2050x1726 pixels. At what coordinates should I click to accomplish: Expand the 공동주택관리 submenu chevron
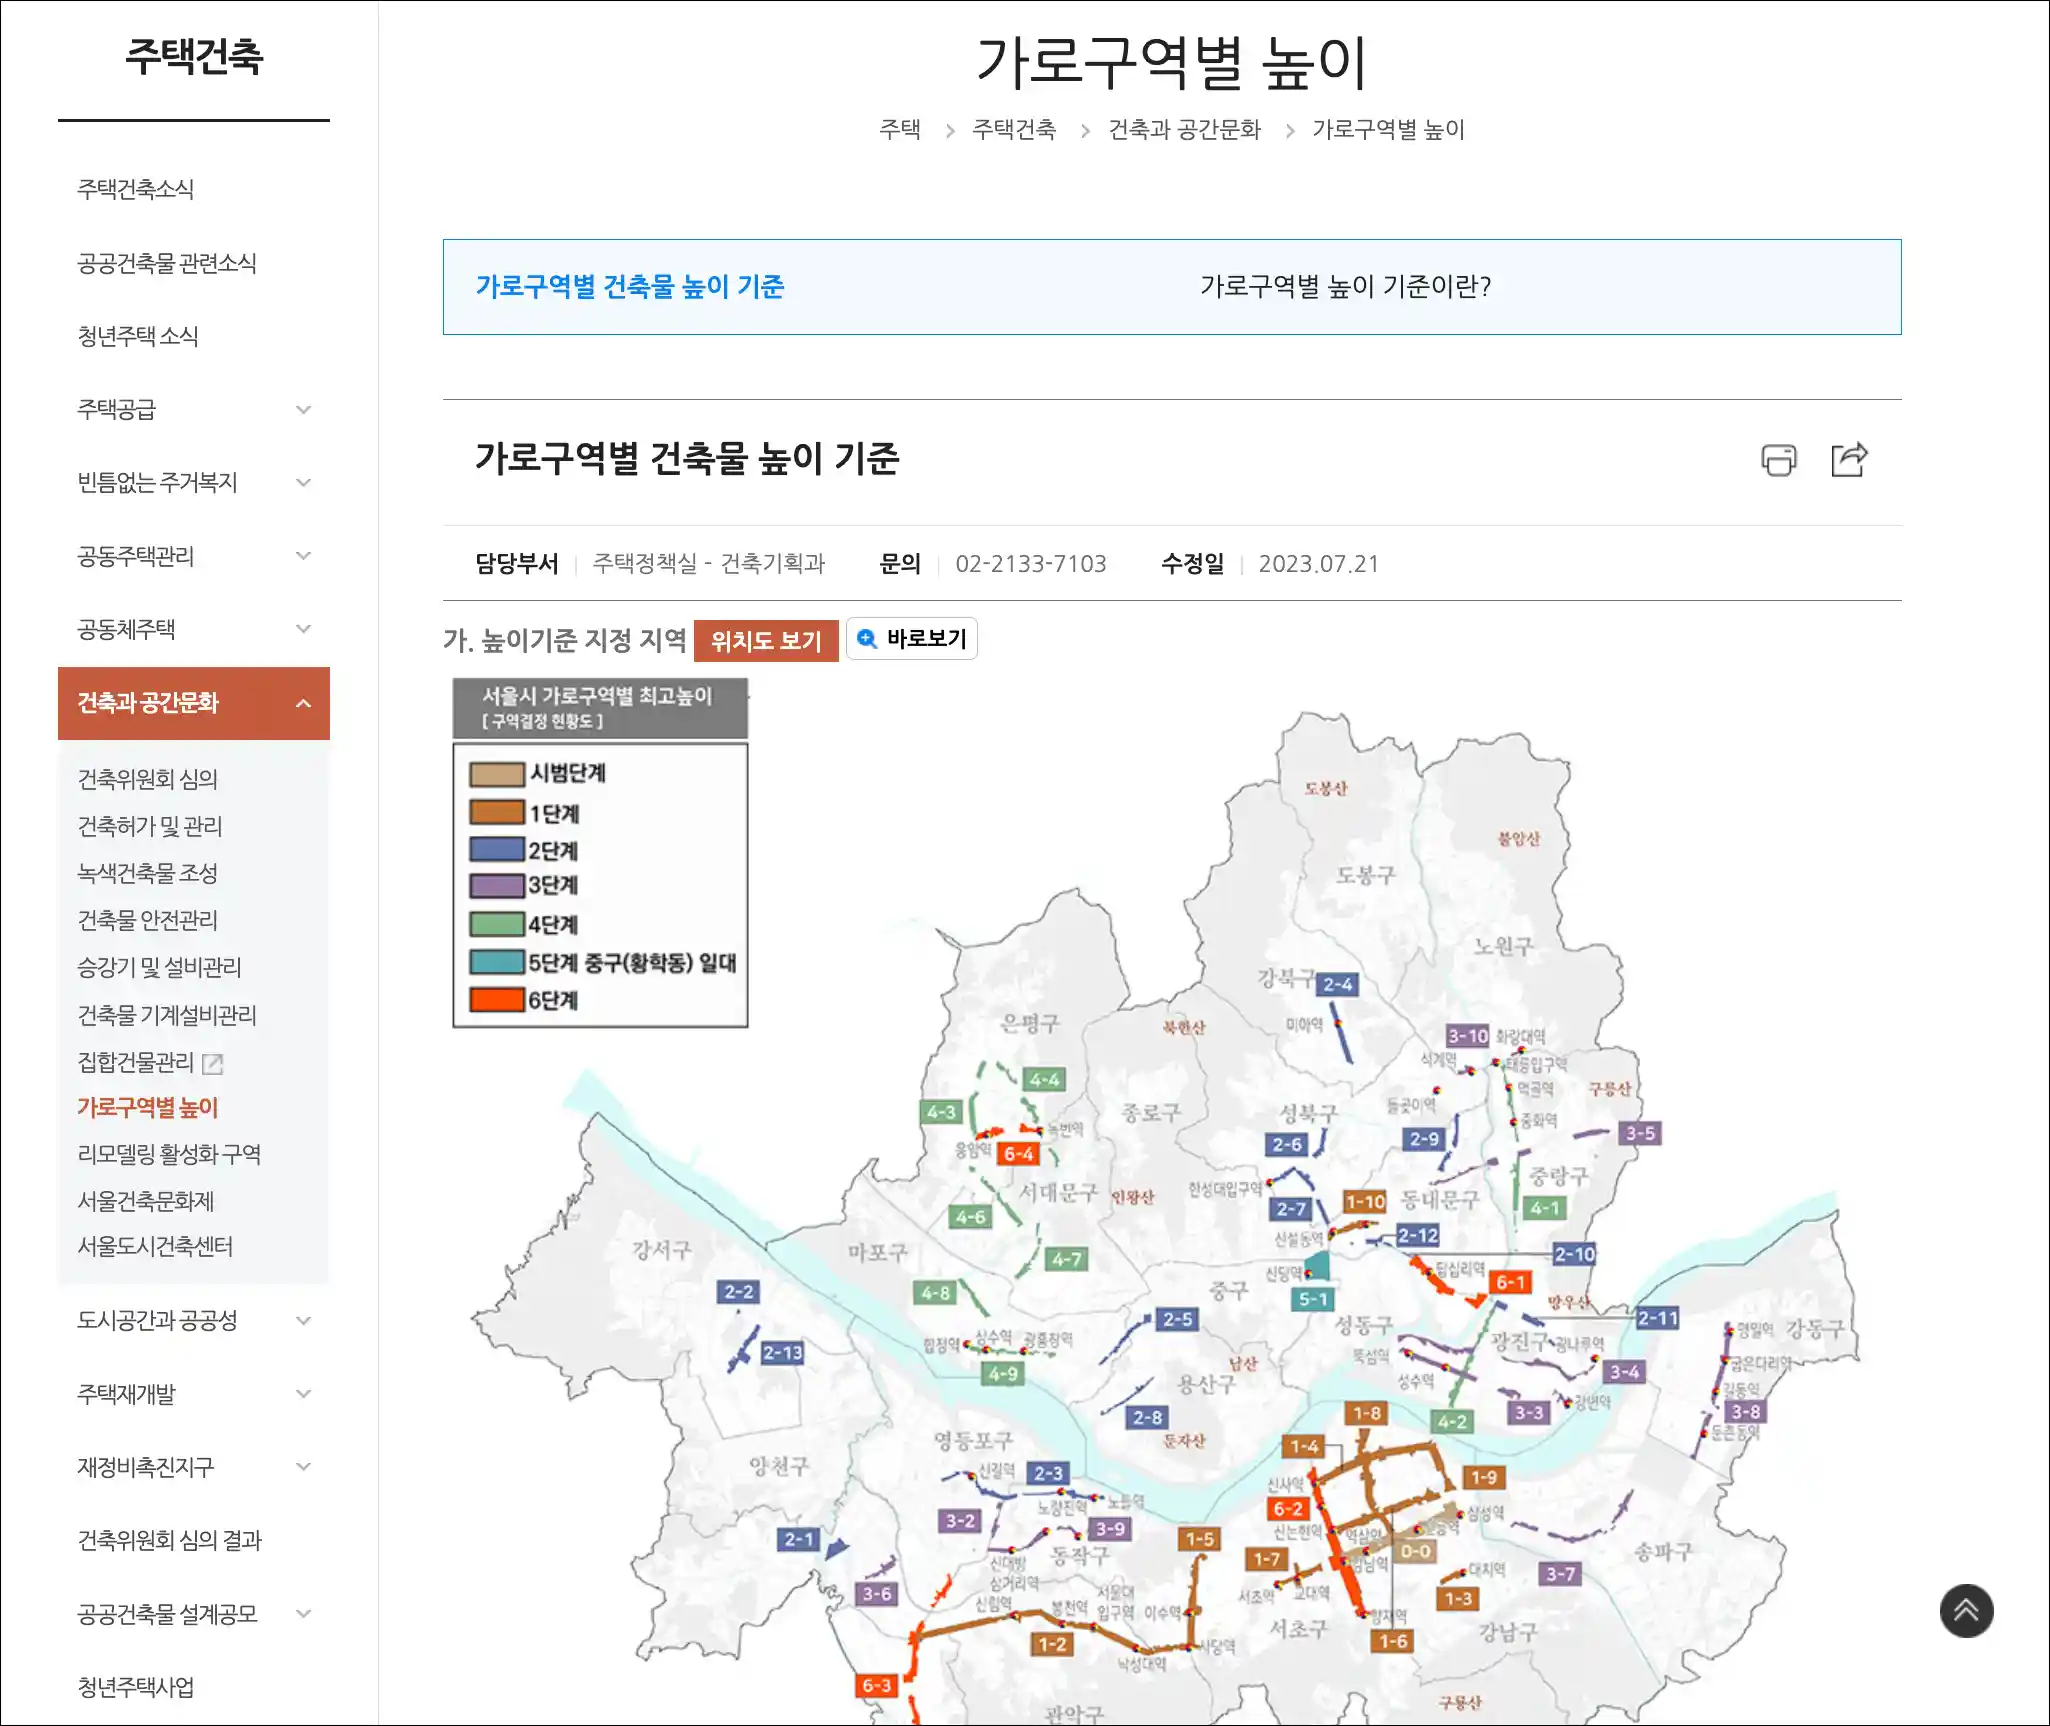point(304,556)
